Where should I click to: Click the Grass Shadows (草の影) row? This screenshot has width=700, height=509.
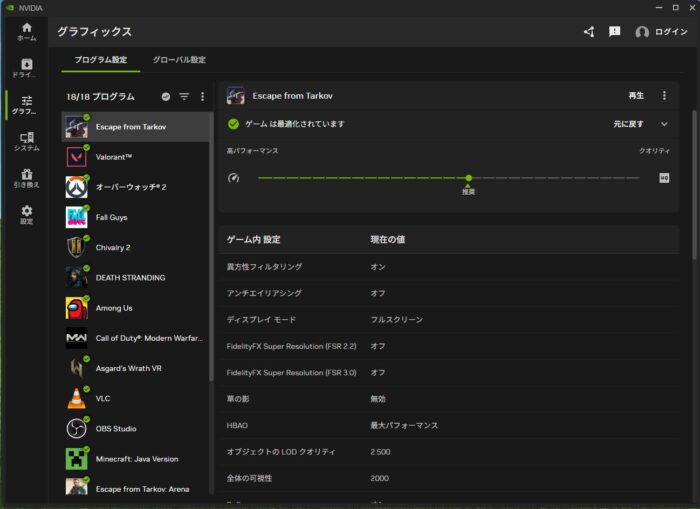coord(449,399)
